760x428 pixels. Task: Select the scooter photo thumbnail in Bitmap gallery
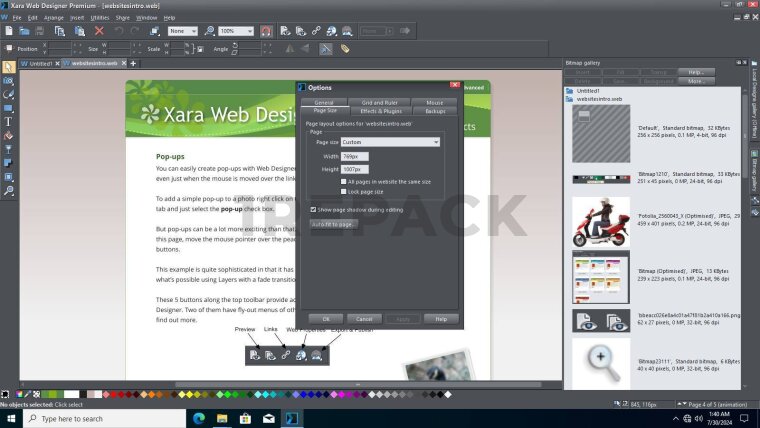pyautogui.click(x=601, y=221)
